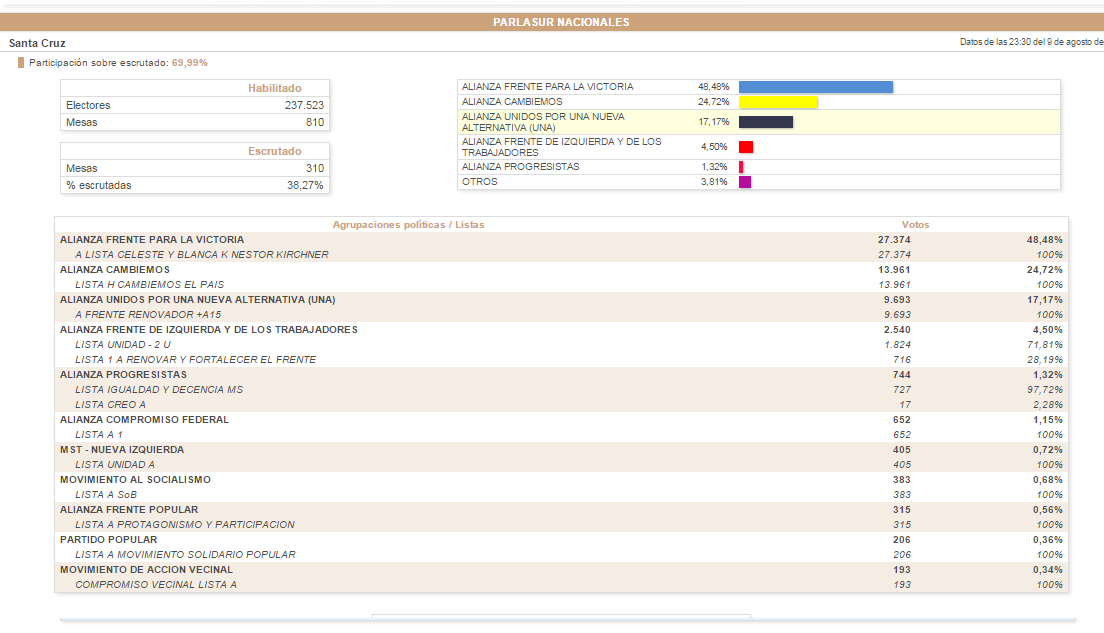The height and width of the screenshot is (633, 1104).
Task: Select ALIANZA UNIDOS POR UNA NUEVA ALTERNATIVA table row
Action: pos(561,299)
